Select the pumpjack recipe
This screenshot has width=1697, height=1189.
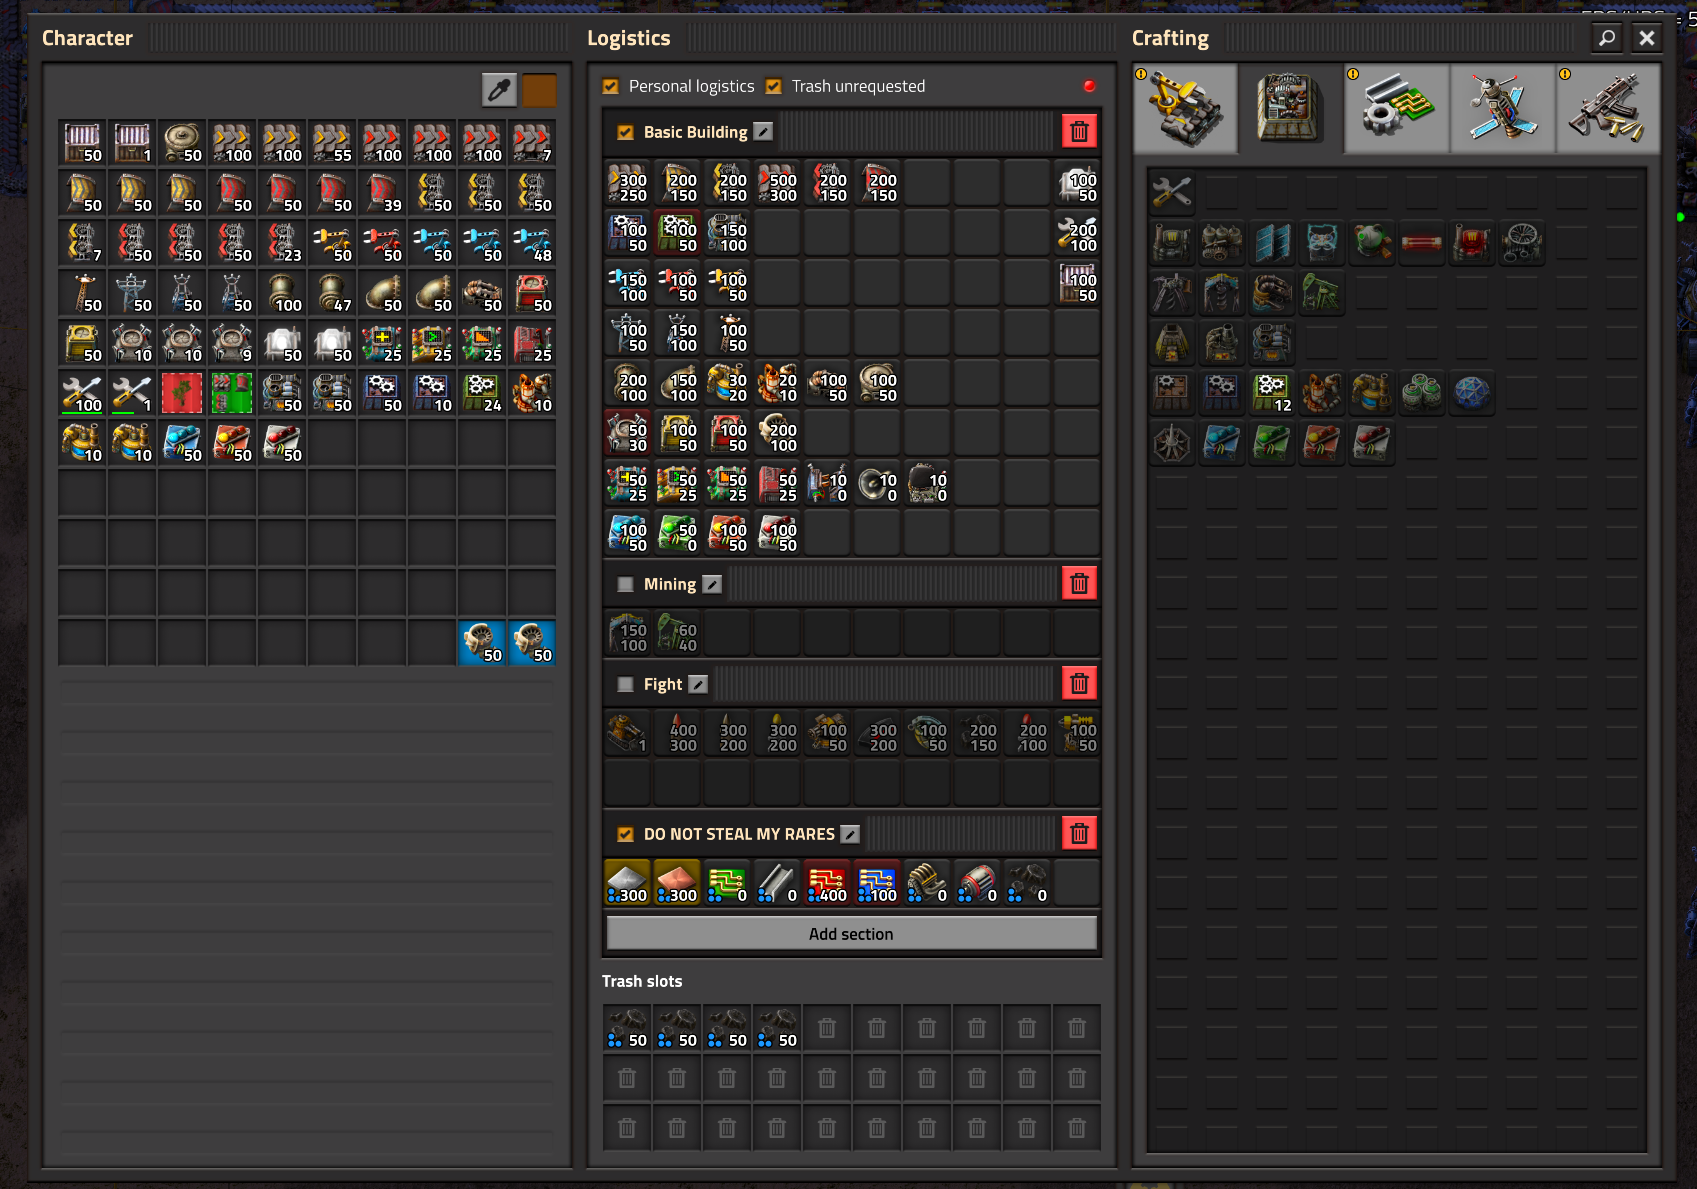[x=1322, y=292]
